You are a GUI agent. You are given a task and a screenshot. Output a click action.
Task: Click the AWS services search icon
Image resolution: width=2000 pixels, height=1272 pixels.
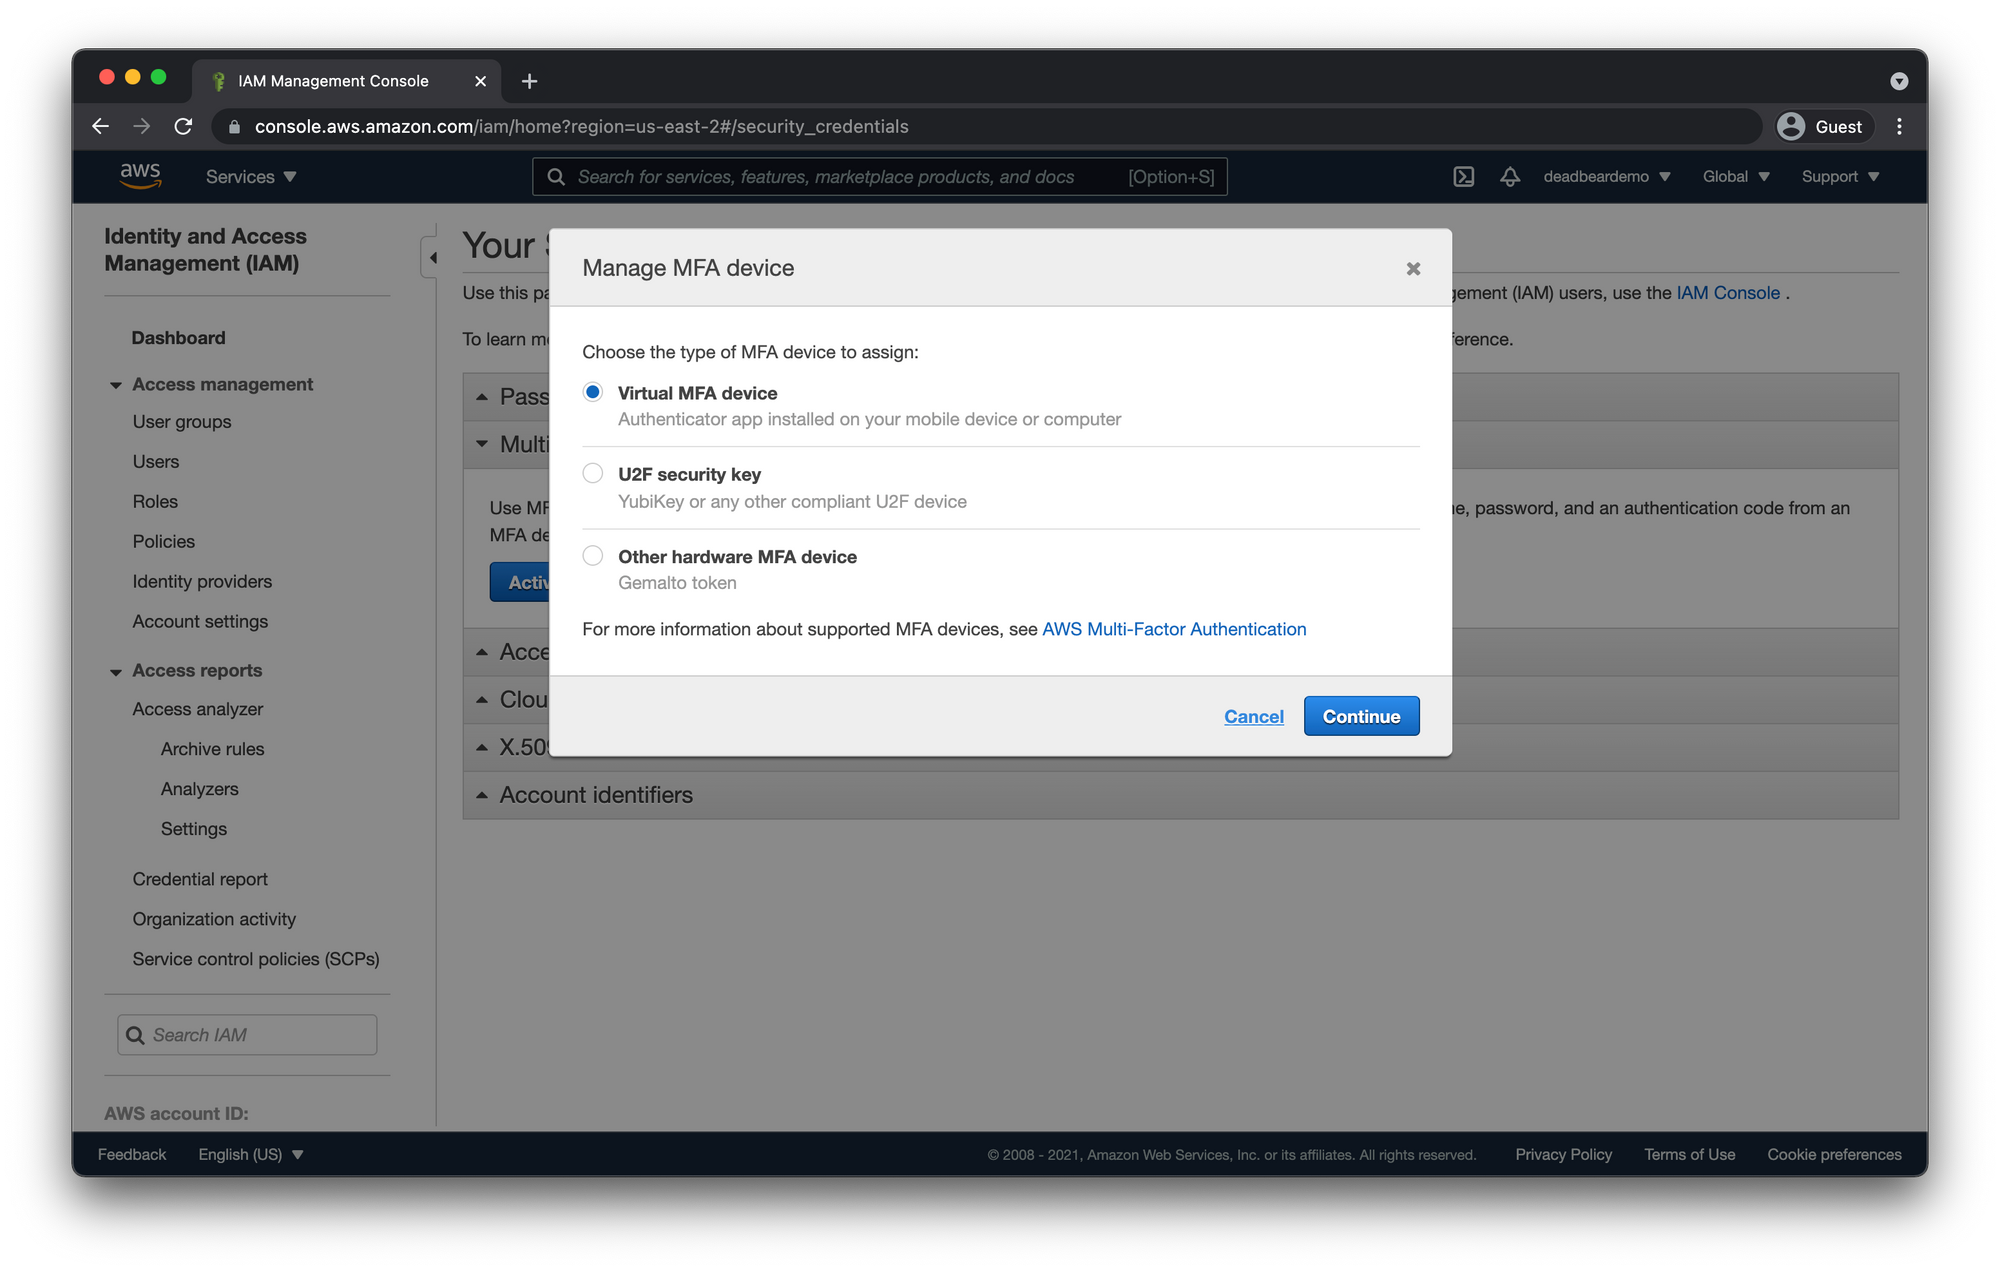click(554, 176)
